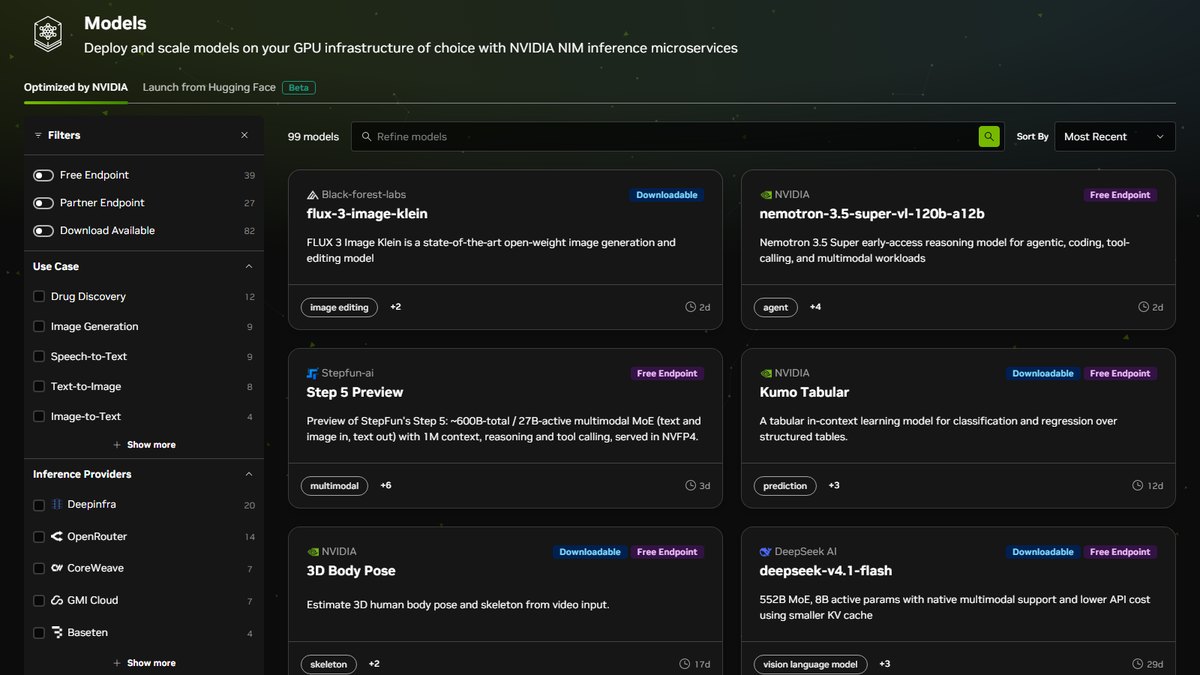Viewport: 1200px width, 675px height.
Task: Click the Beta badge next to Hugging Face
Action: click(x=299, y=88)
